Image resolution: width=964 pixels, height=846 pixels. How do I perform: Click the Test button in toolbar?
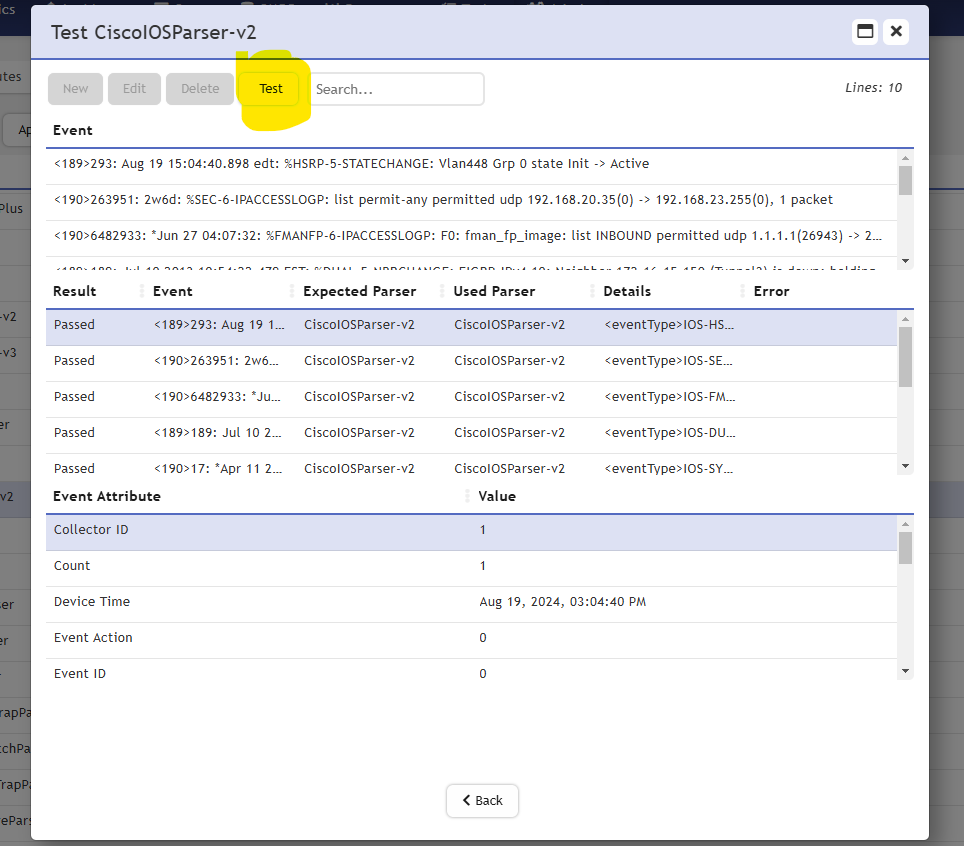coord(271,89)
